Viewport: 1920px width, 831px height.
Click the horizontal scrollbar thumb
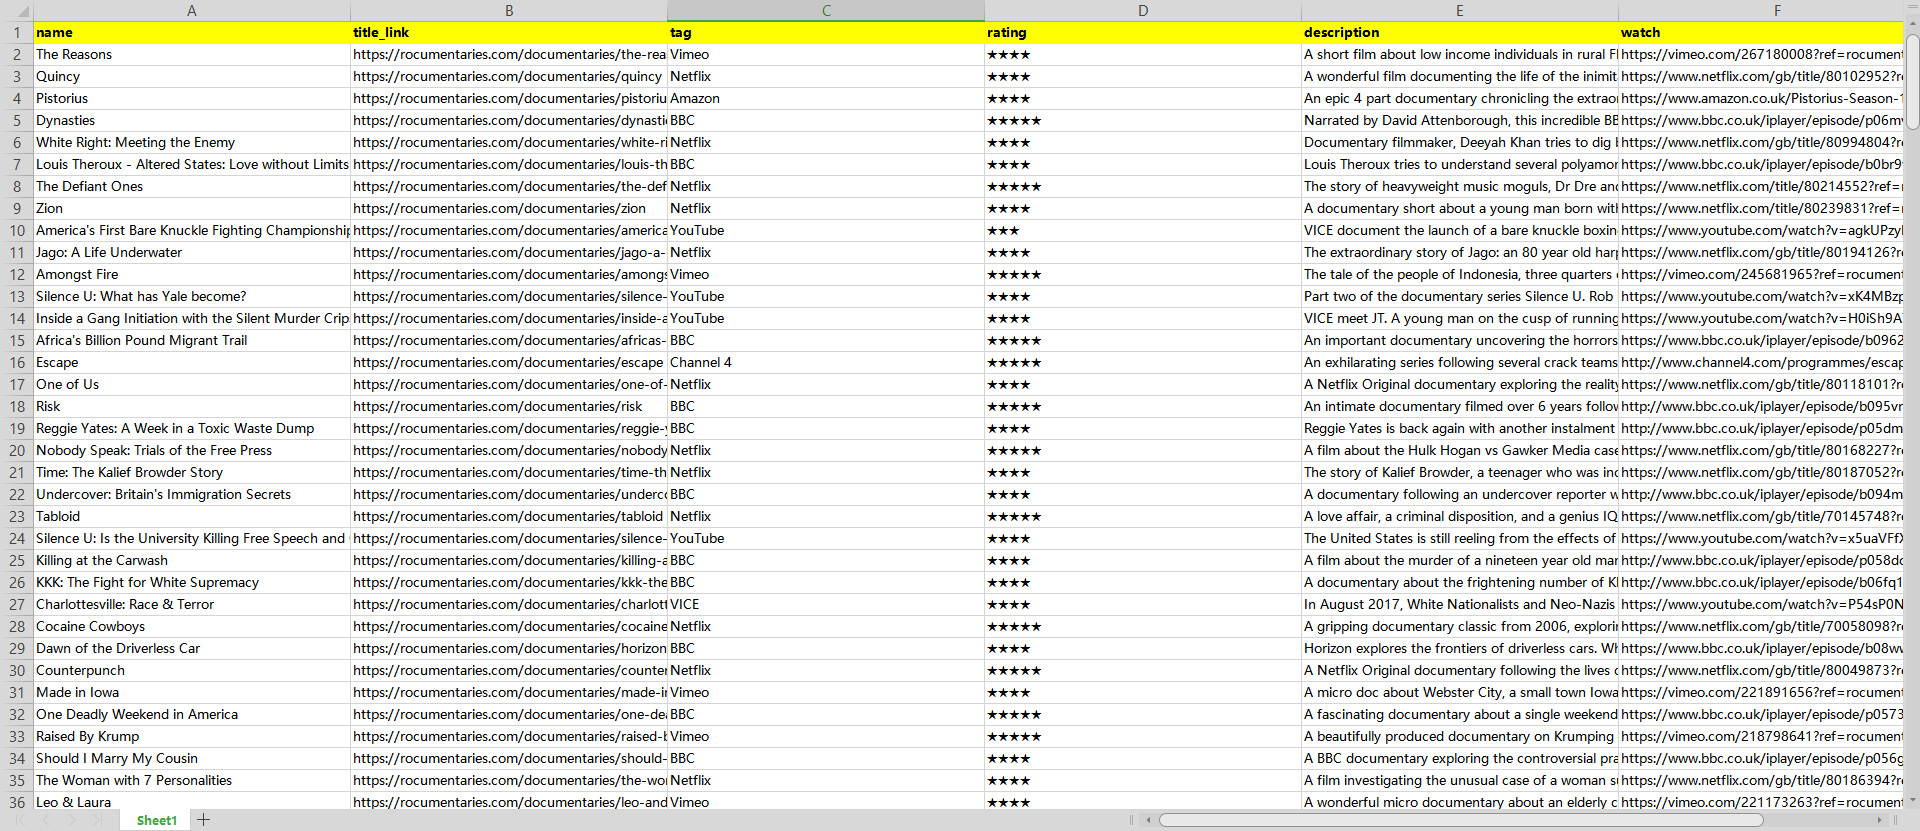(x=1460, y=820)
